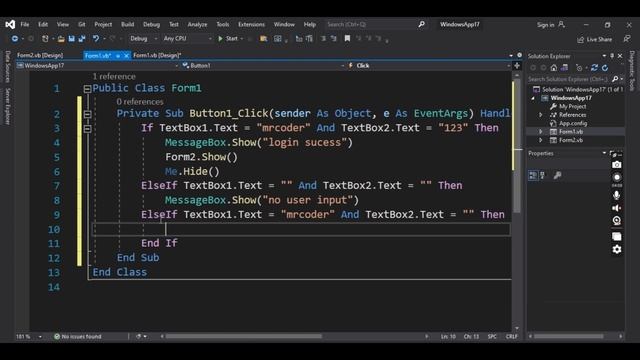Click the recorder record button
This screenshot has height=360, width=640.
tap(617, 178)
